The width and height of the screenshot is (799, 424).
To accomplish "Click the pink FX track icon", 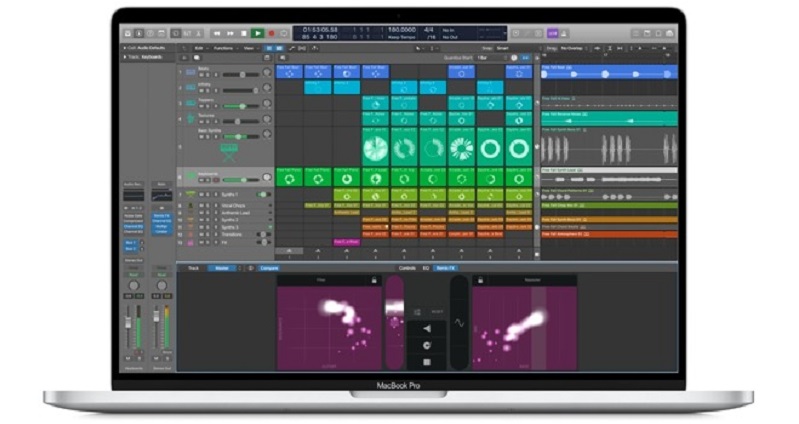I will pos(191,243).
